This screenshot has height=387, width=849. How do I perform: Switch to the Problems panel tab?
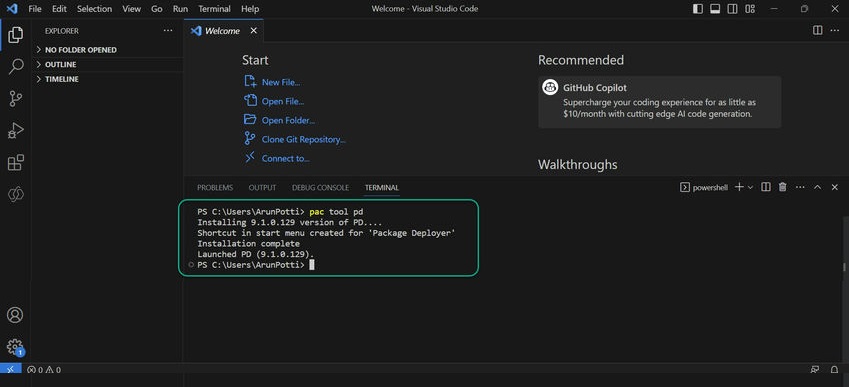(215, 187)
